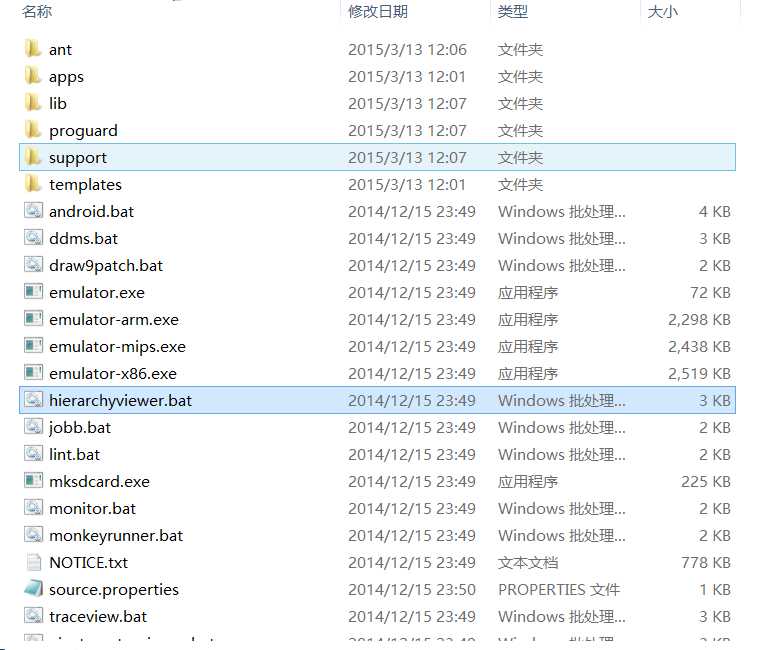Screen dimensions: 764x650
Task: Click the emulator-arm.exe application icon
Action: [34, 319]
